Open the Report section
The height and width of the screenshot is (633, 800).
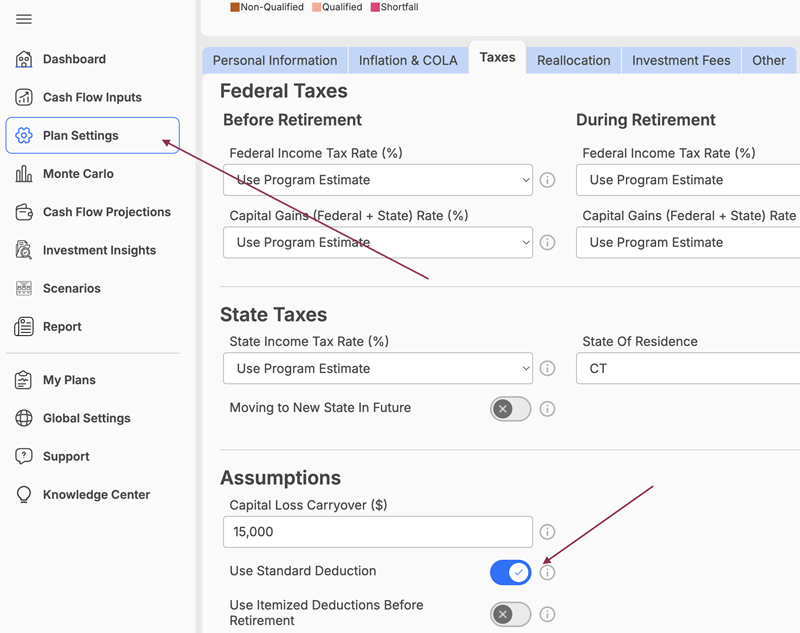tap(62, 326)
